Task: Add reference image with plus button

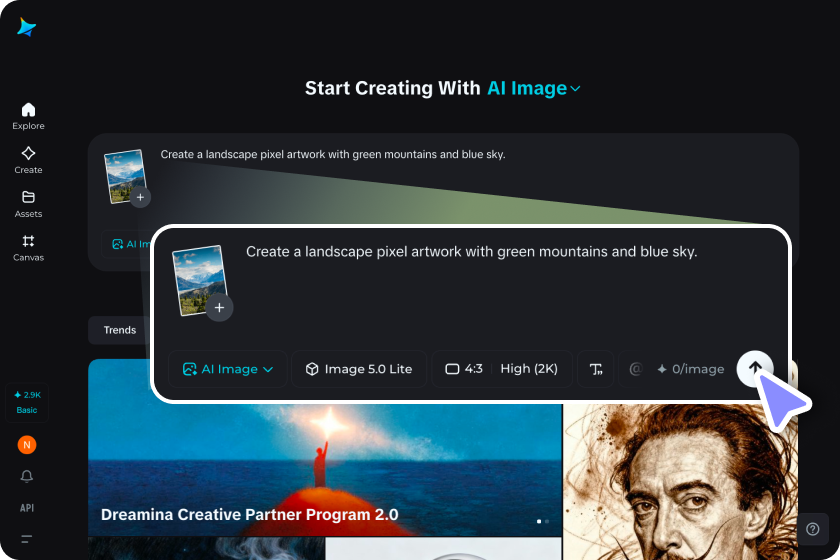Action: pyautogui.click(x=219, y=308)
